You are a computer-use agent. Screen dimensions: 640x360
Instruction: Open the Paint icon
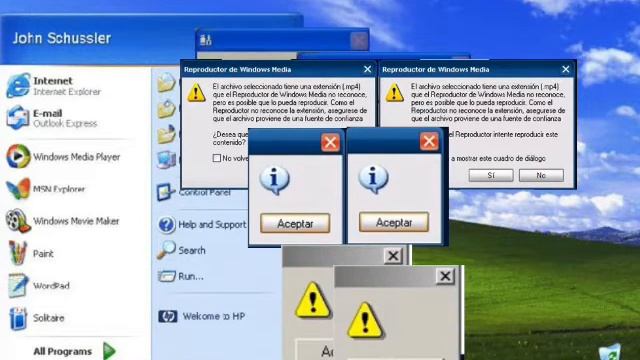tap(18, 253)
